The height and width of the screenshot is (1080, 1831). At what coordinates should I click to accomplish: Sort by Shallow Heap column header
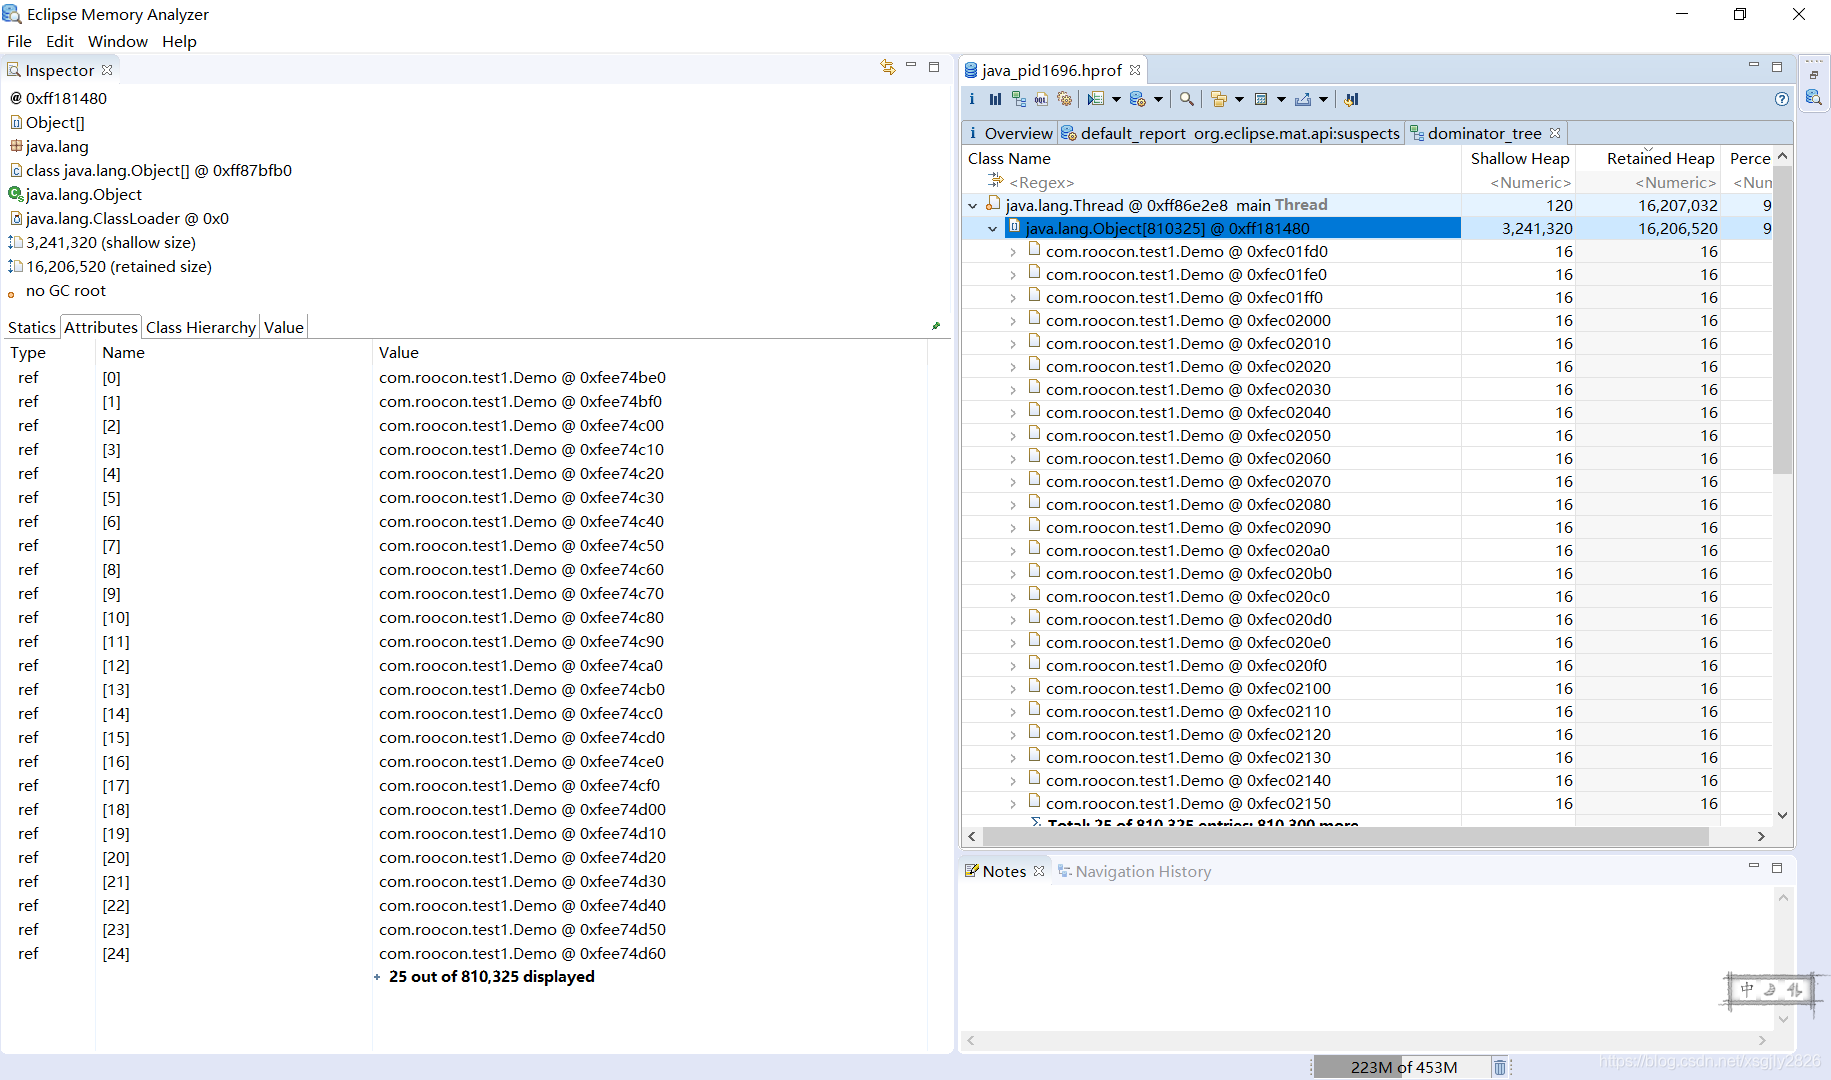pyautogui.click(x=1519, y=158)
